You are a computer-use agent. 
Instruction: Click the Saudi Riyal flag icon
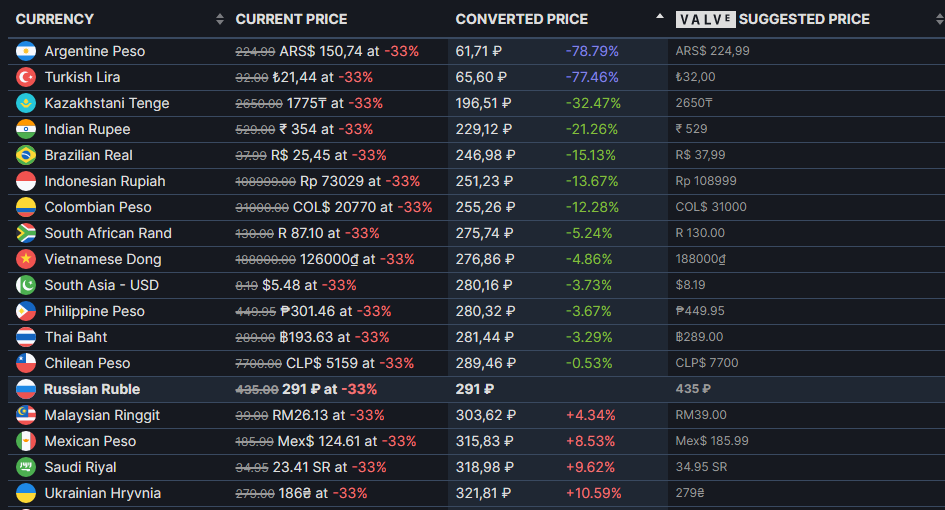(x=26, y=467)
